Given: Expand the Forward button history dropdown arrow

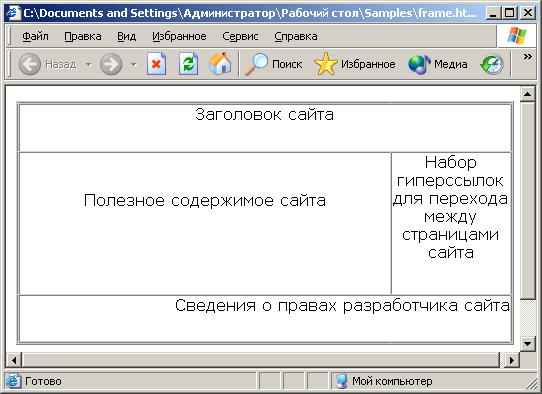Looking at the screenshot, I should 134,65.
